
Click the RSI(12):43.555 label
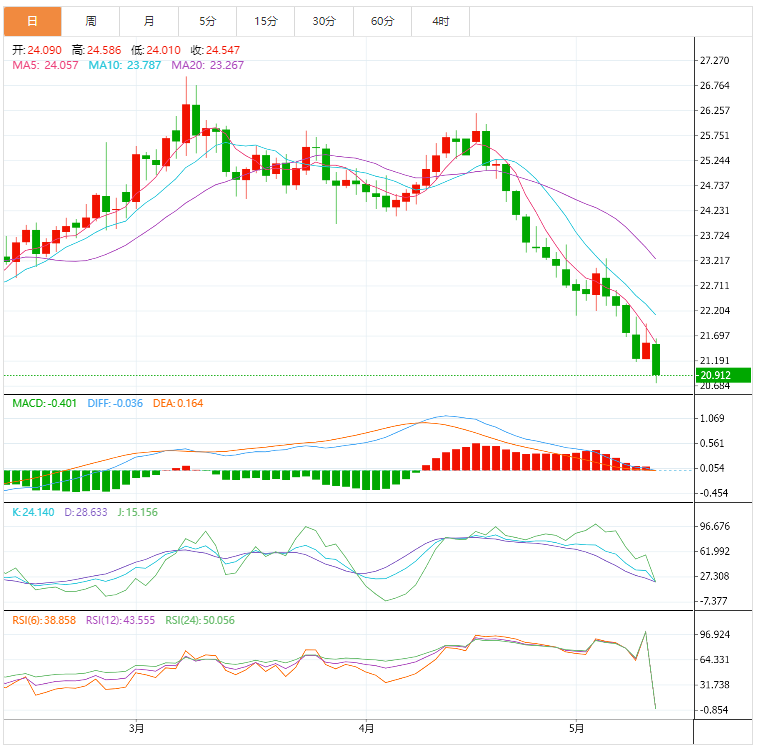click(x=120, y=620)
